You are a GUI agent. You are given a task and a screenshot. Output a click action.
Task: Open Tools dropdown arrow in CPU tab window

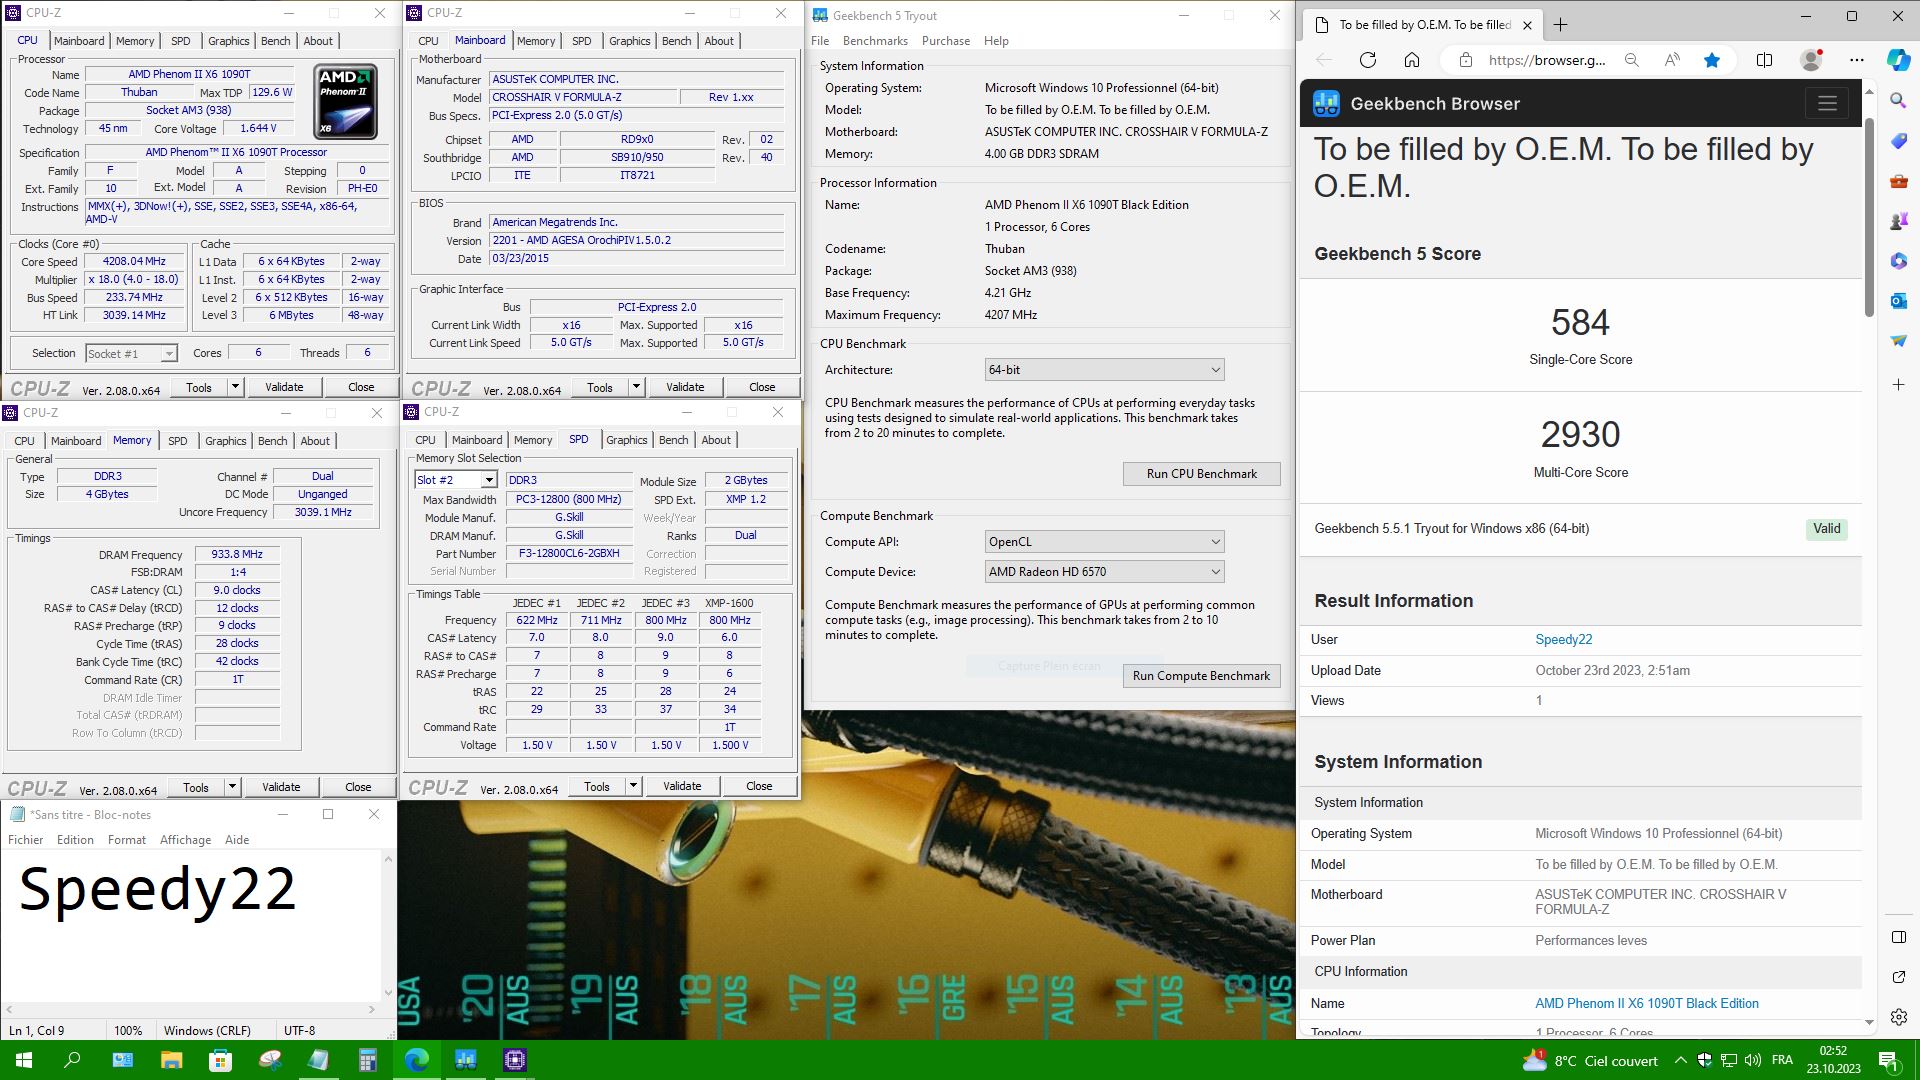235,387
